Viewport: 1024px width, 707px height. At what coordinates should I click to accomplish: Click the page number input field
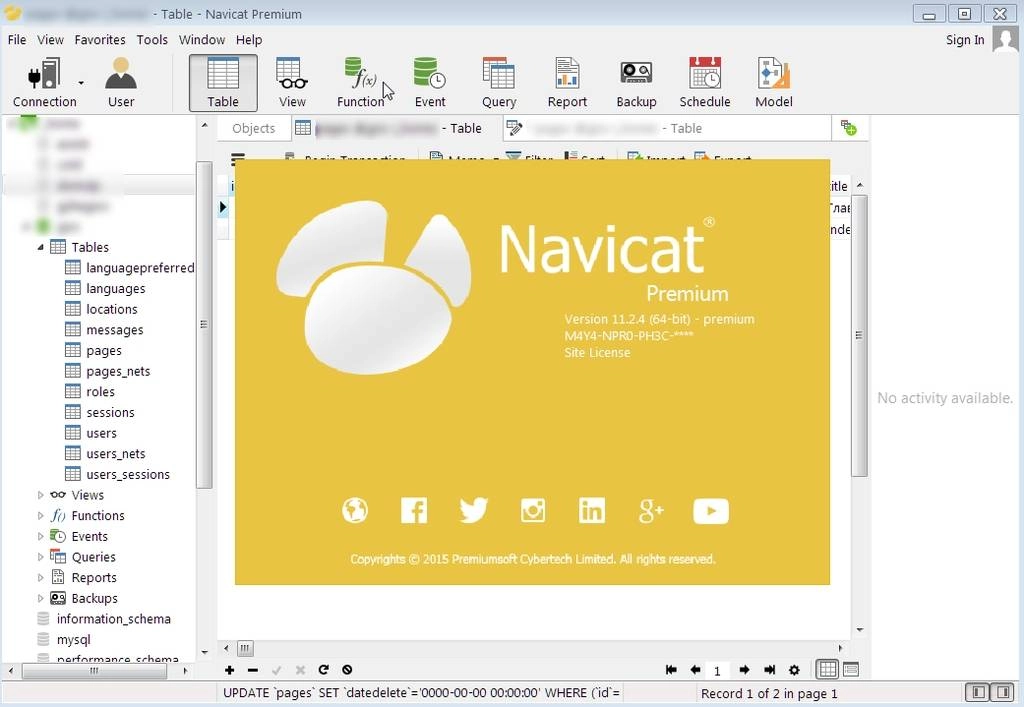719,670
